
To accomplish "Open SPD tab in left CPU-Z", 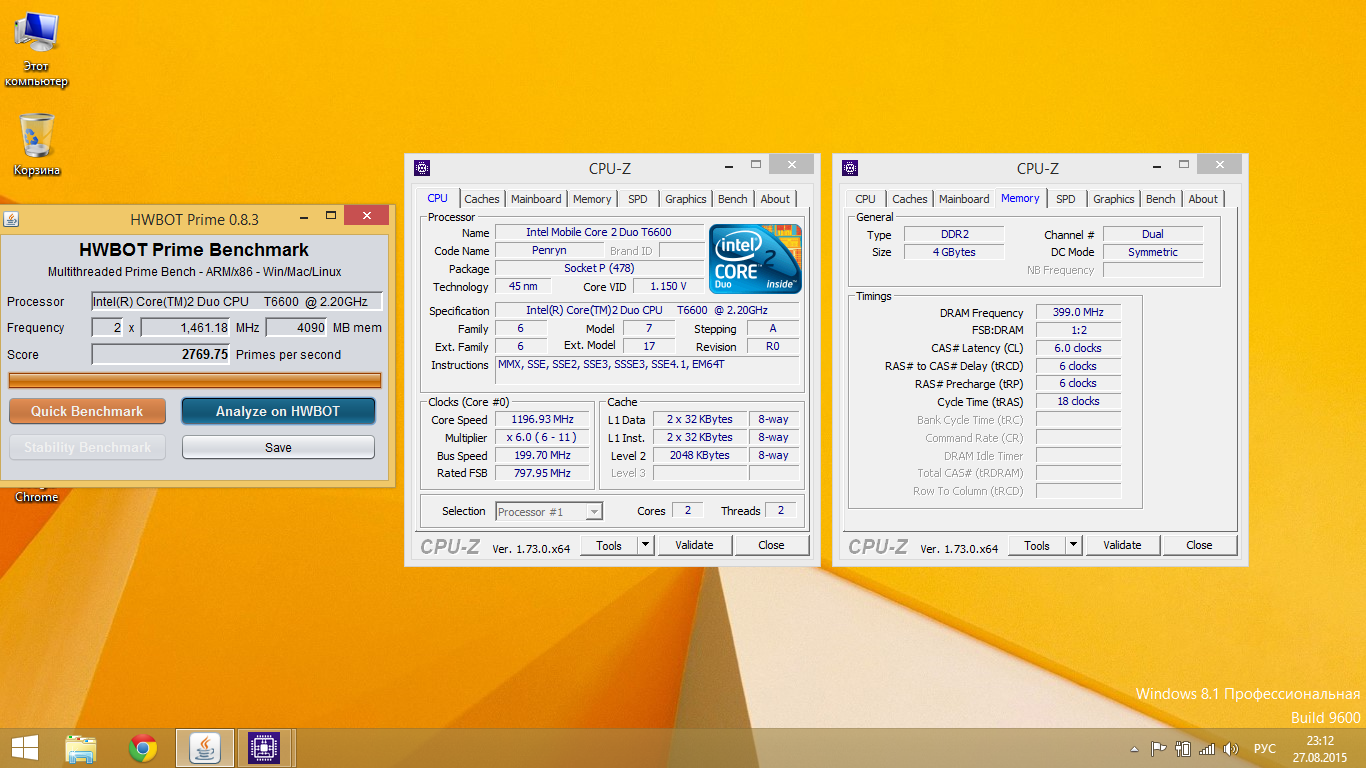I will 638,199.
